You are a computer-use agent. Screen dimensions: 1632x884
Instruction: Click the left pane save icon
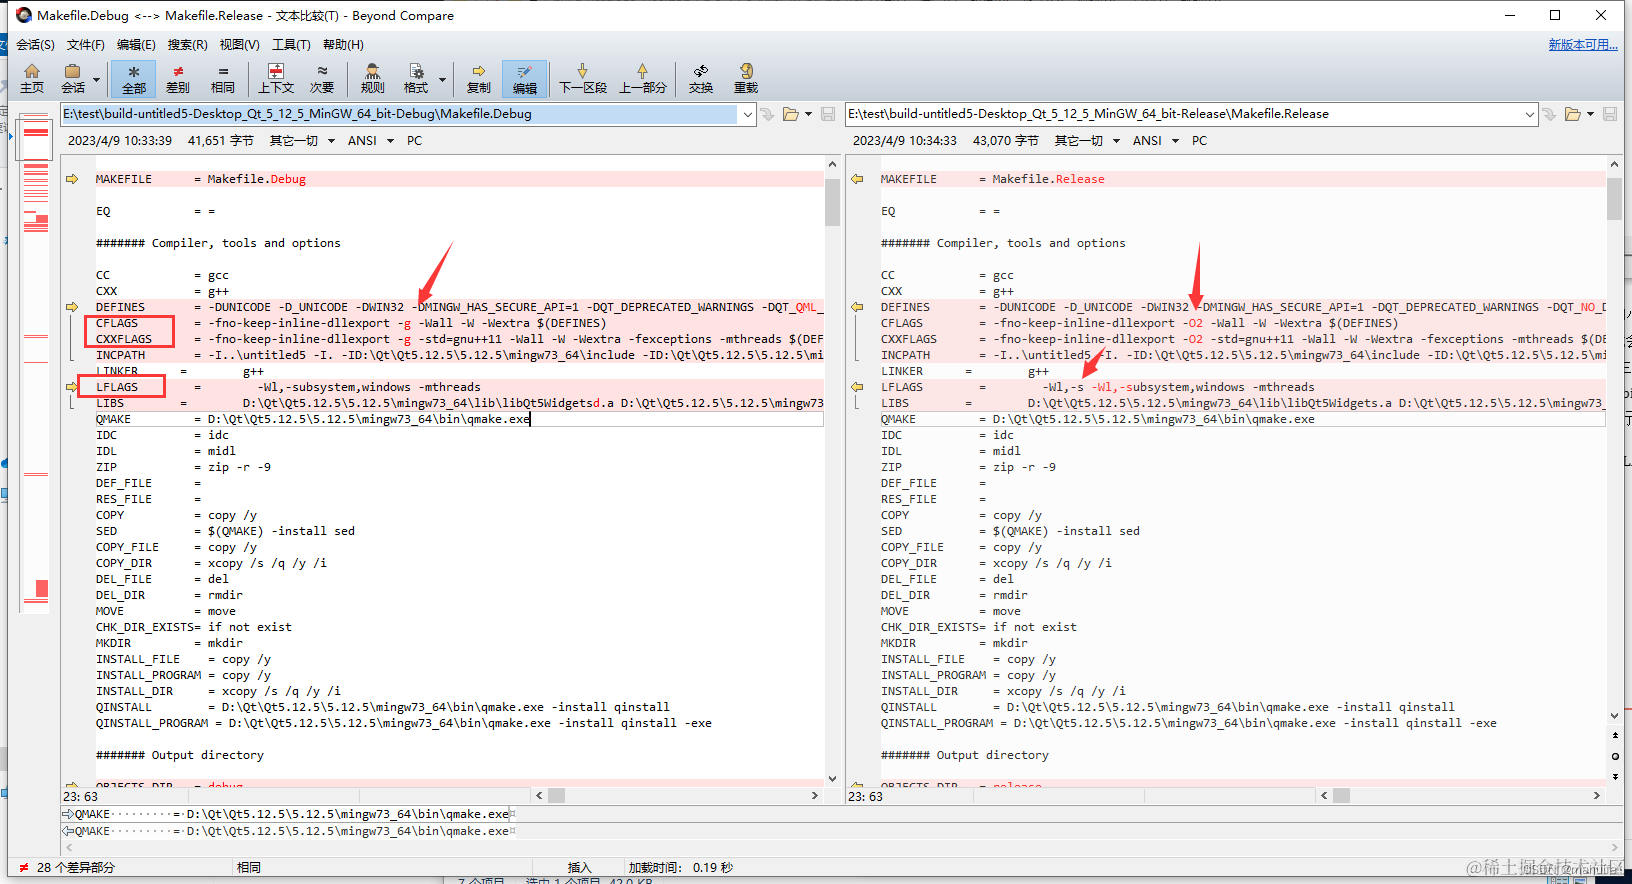pyautogui.click(x=828, y=114)
